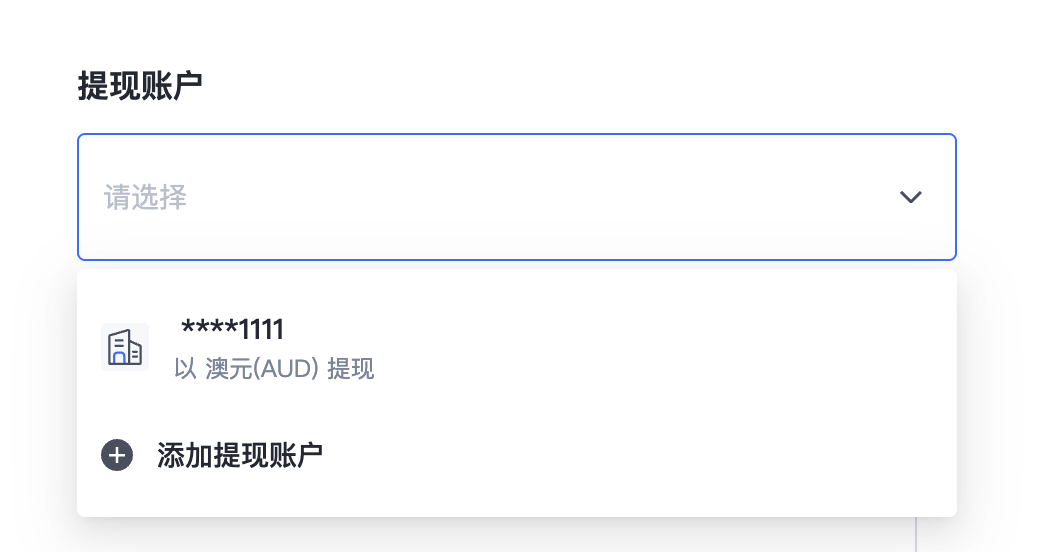Open the 请选择 account dropdown field

coord(516,197)
